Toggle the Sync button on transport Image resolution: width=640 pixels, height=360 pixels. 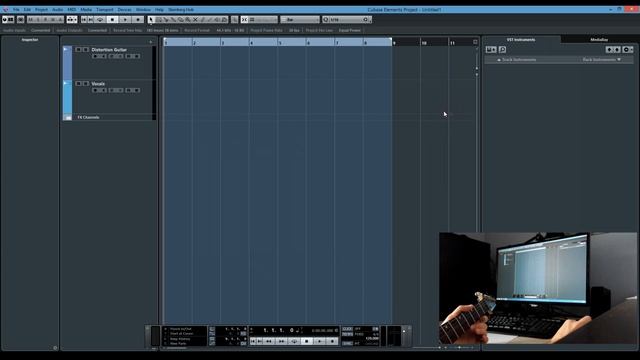[x=347, y=344]
